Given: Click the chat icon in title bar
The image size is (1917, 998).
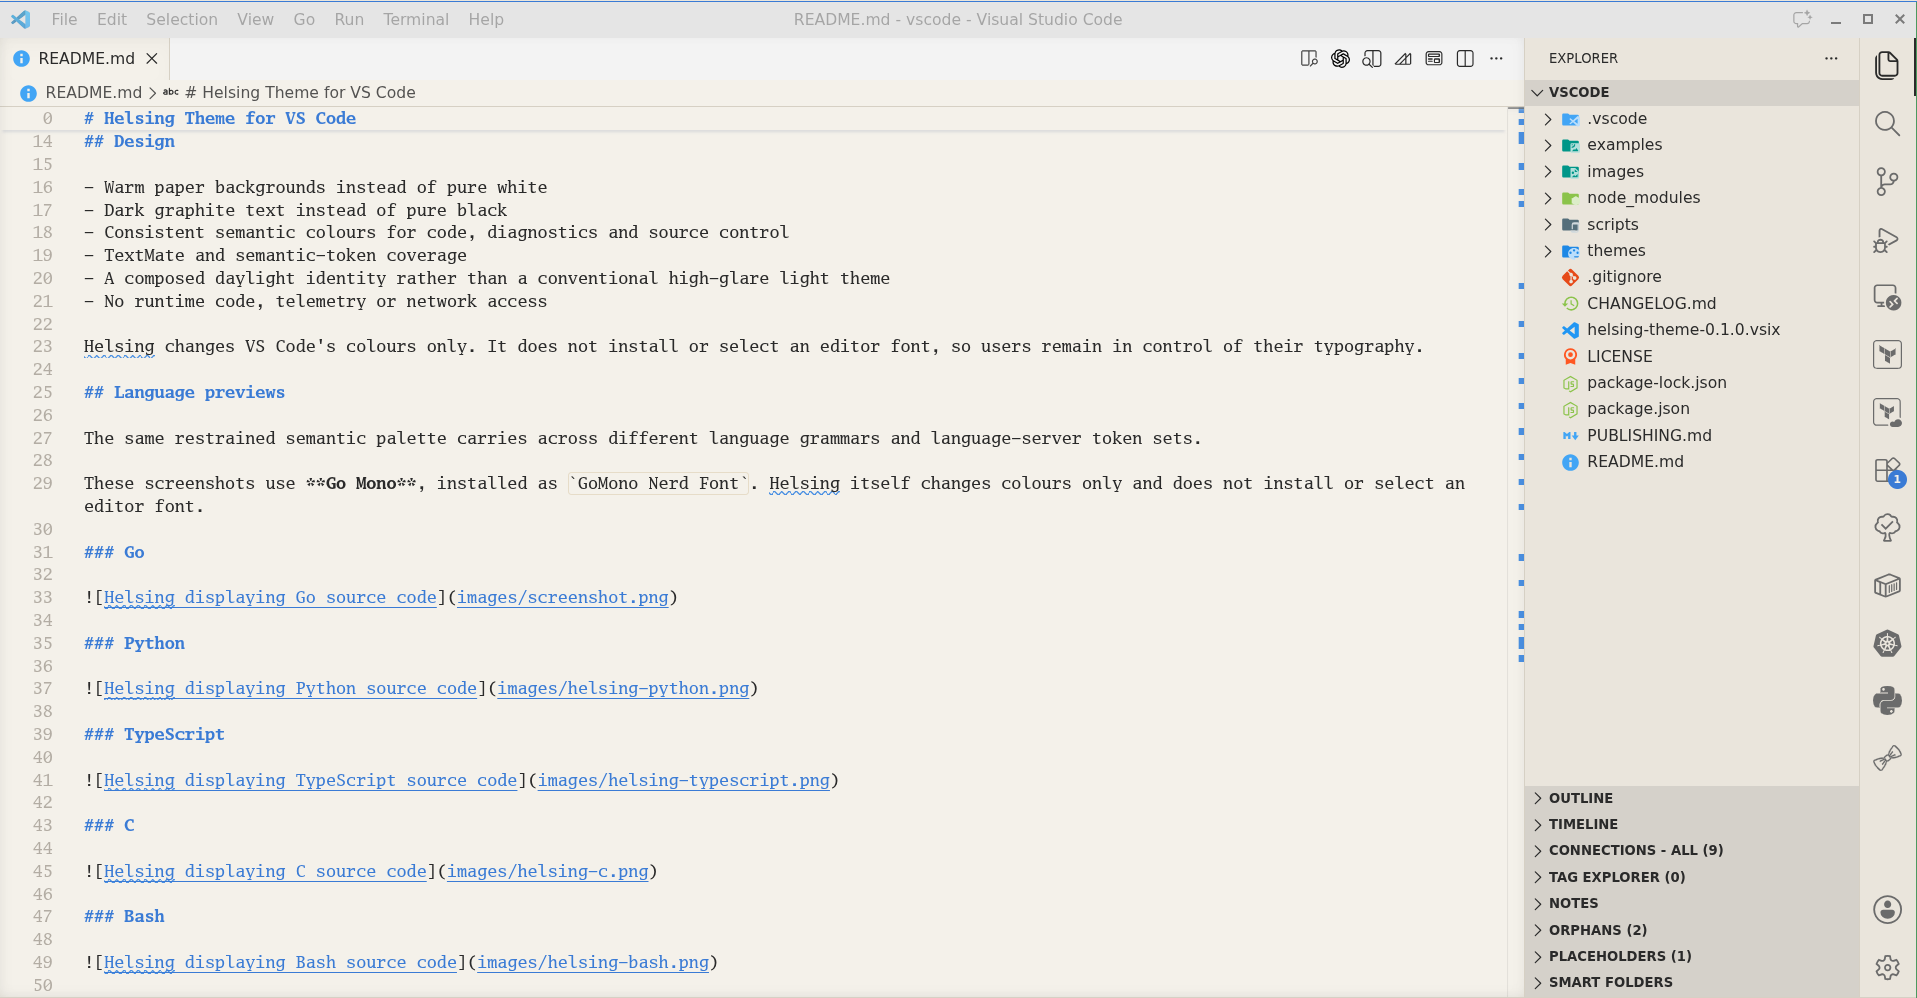Looking at the screenshot, I should click(x=1802, y=19).
